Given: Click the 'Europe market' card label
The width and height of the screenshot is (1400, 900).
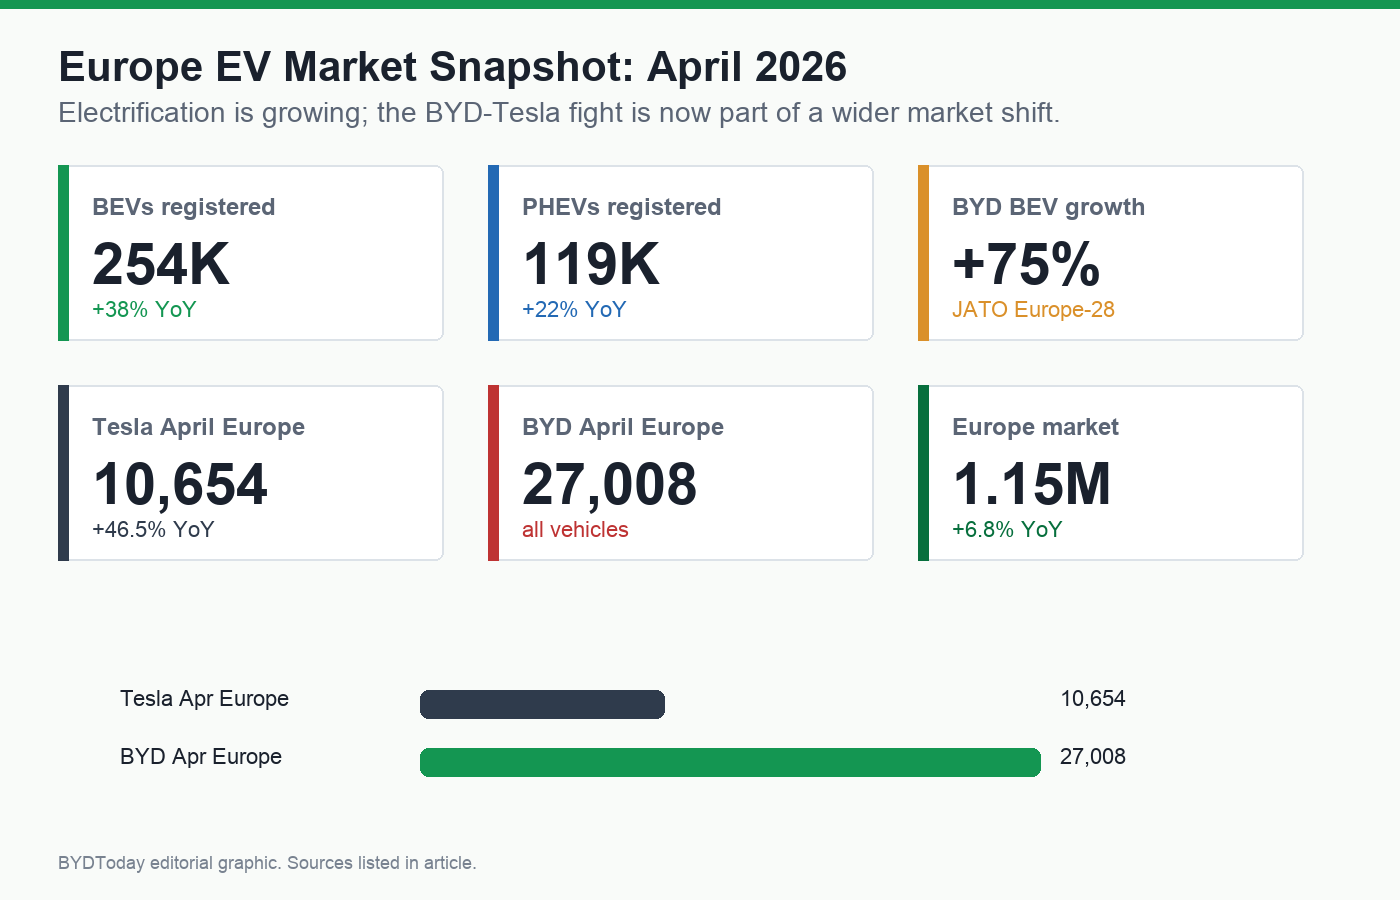Looking at the screenshot, I should (1035, 427).
